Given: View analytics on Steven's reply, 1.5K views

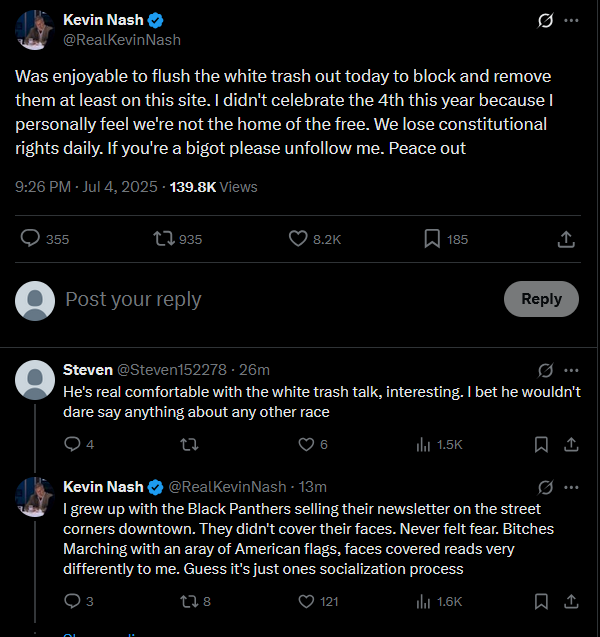Looking at the screenshot, I should [x=424, y=444].
